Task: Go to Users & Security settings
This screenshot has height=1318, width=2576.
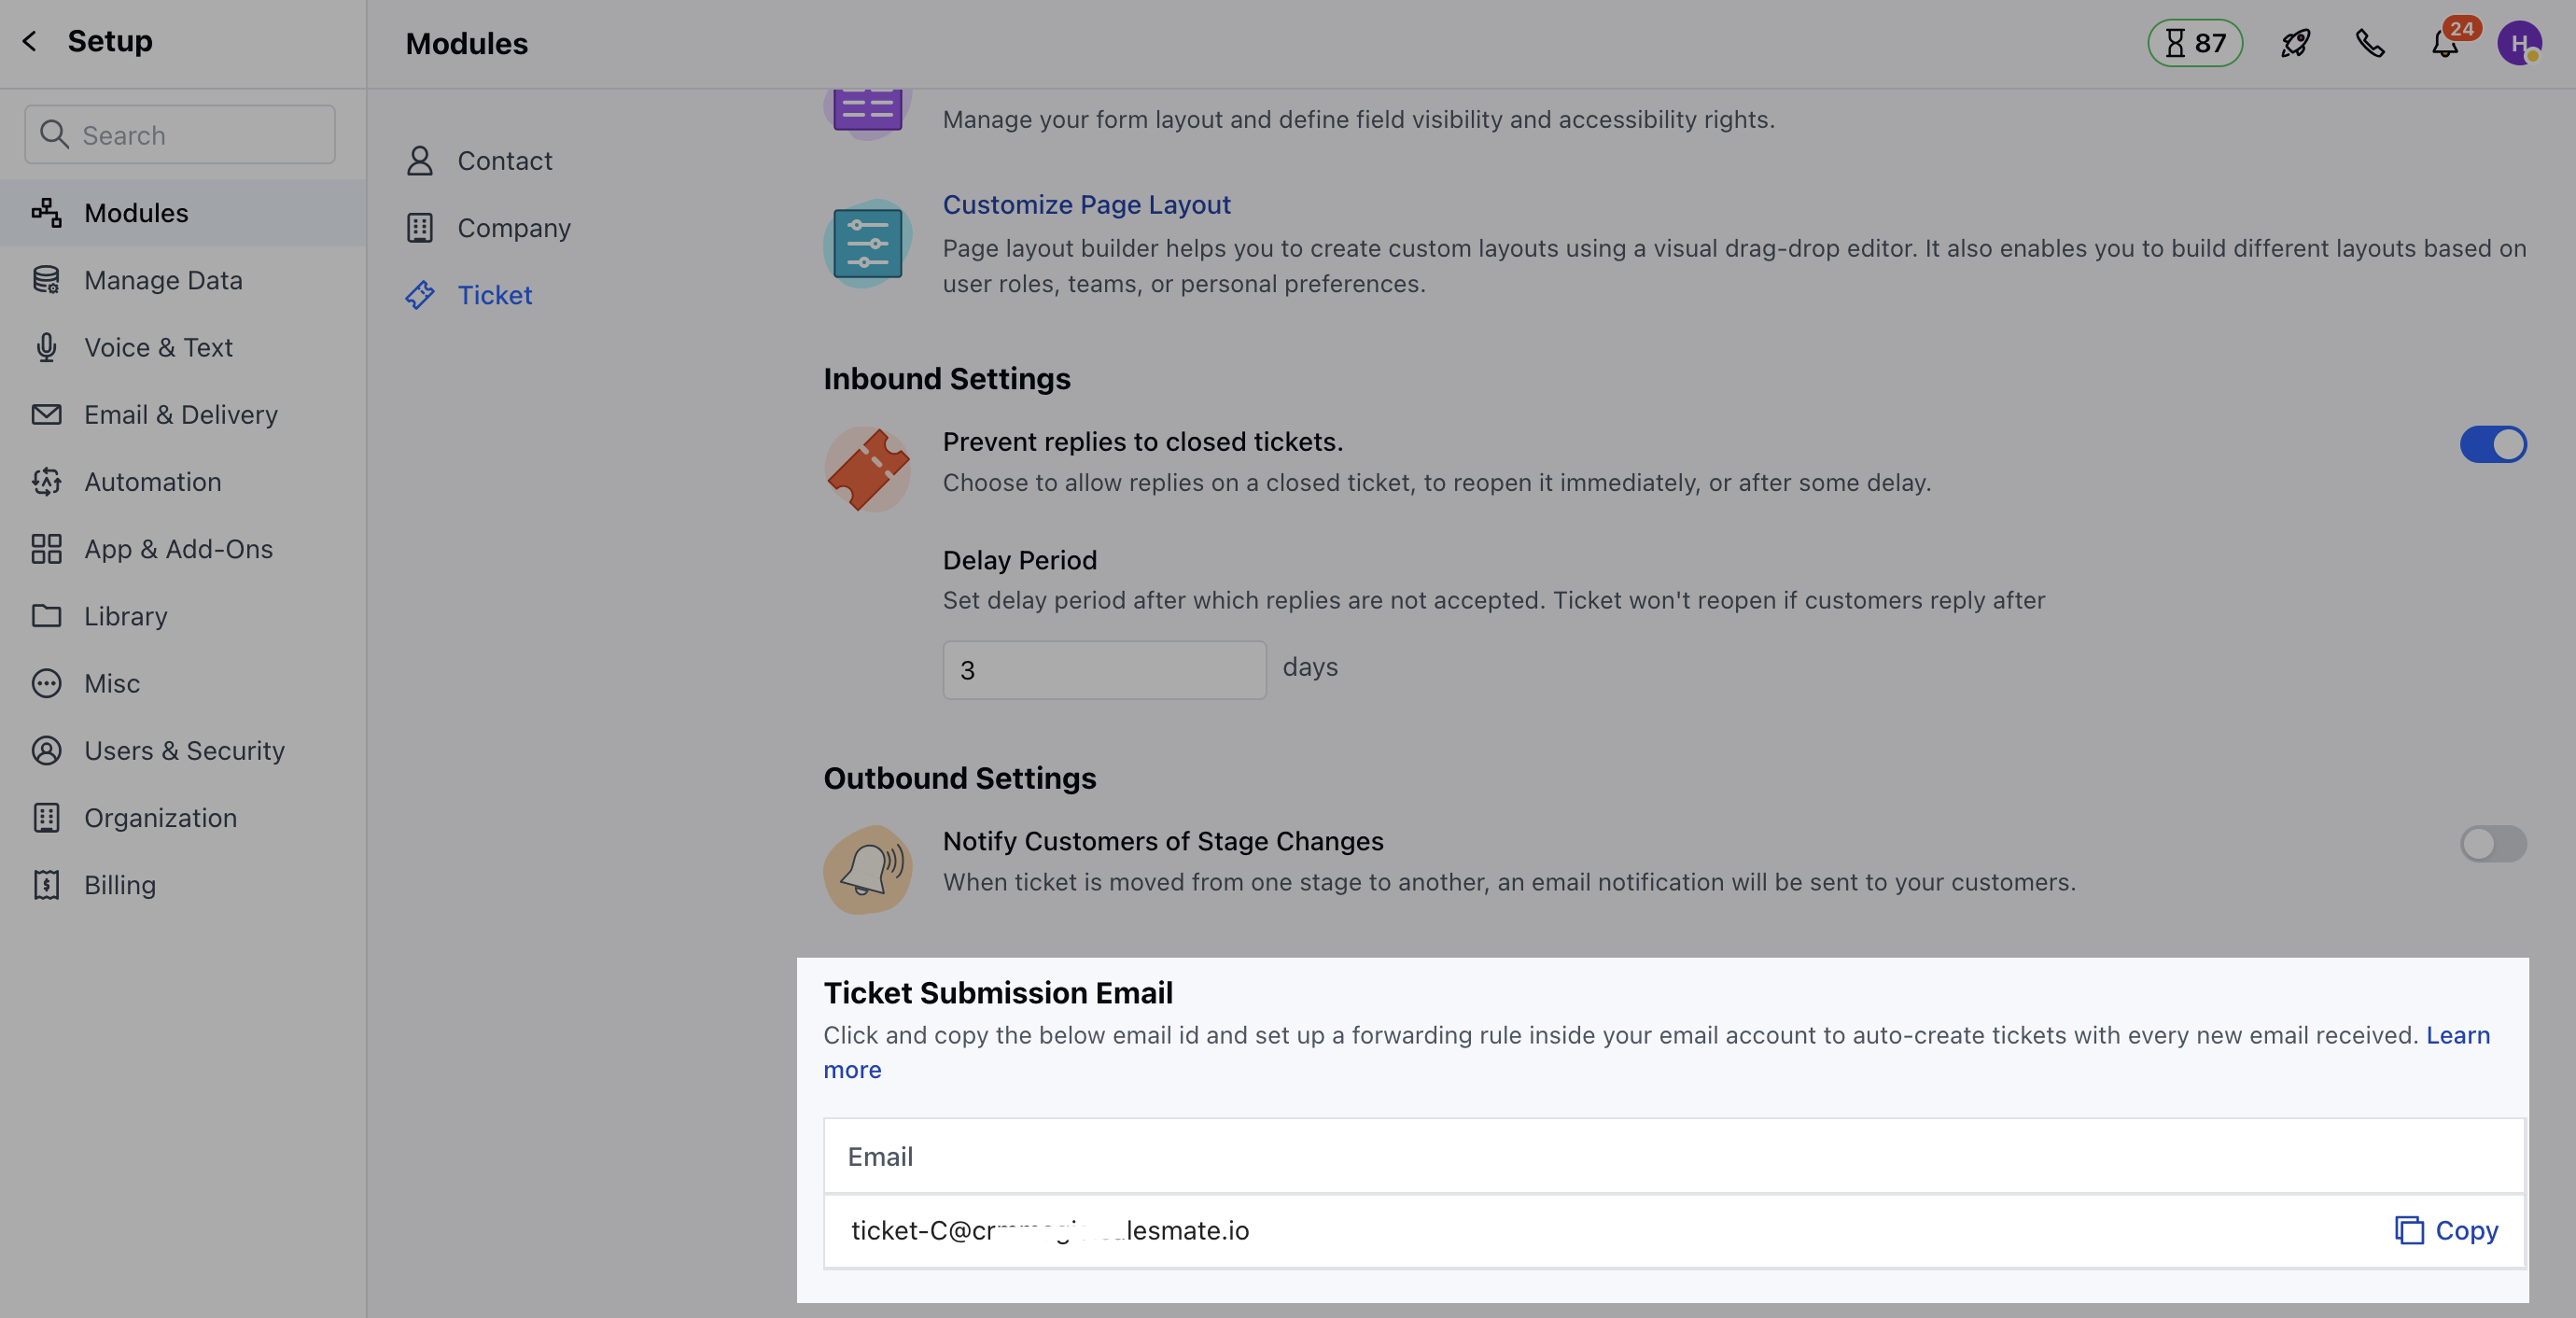Action: click(184, 751)
